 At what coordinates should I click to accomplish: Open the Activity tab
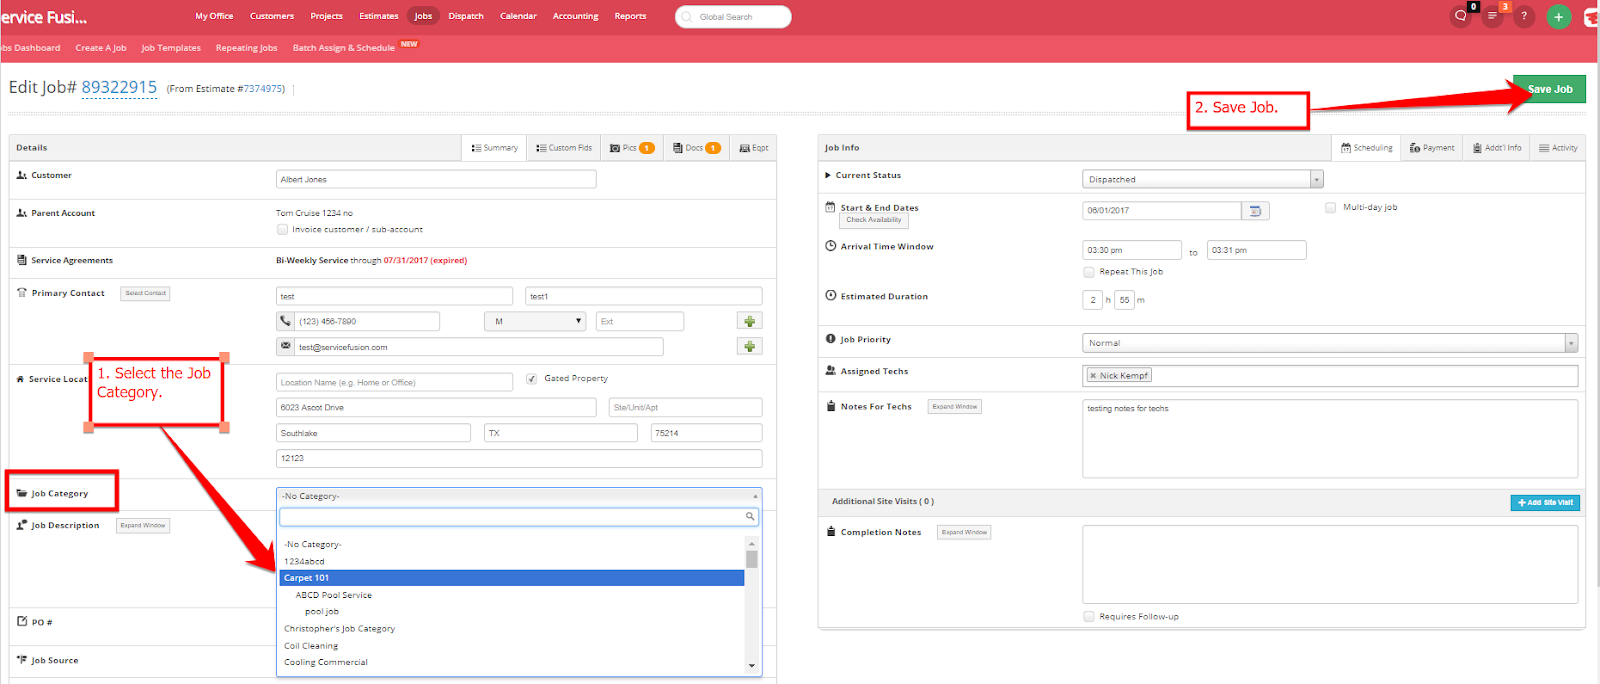click(x=1558, y=148)
